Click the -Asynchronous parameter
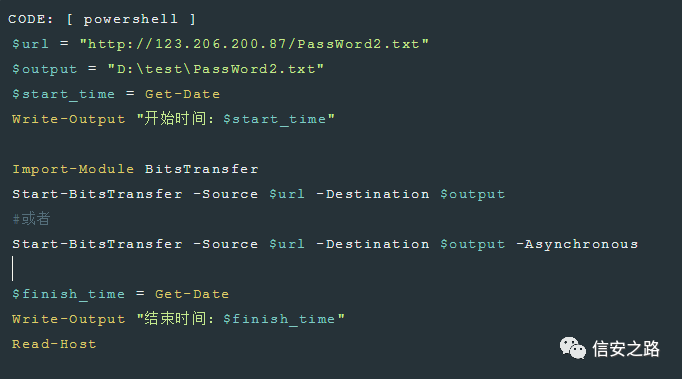 tap(577, 244)
